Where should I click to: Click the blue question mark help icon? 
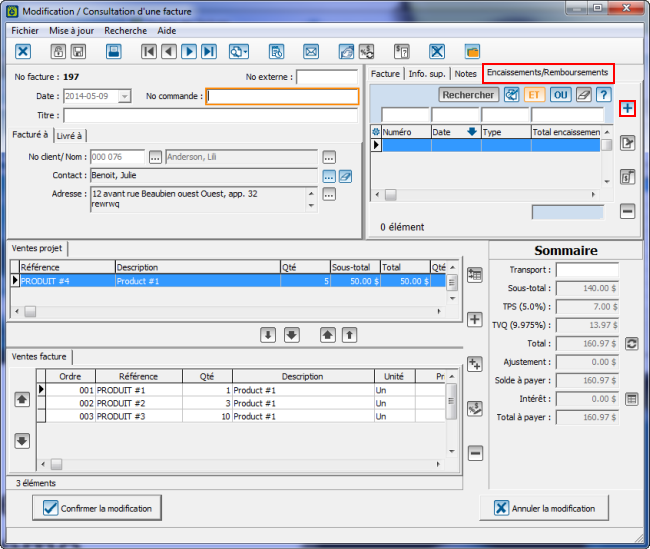click(603, 94)
